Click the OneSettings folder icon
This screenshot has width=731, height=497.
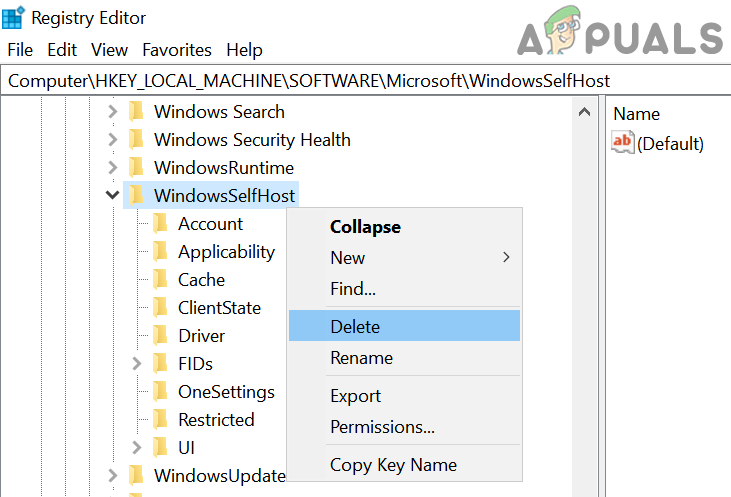point(160,392)
